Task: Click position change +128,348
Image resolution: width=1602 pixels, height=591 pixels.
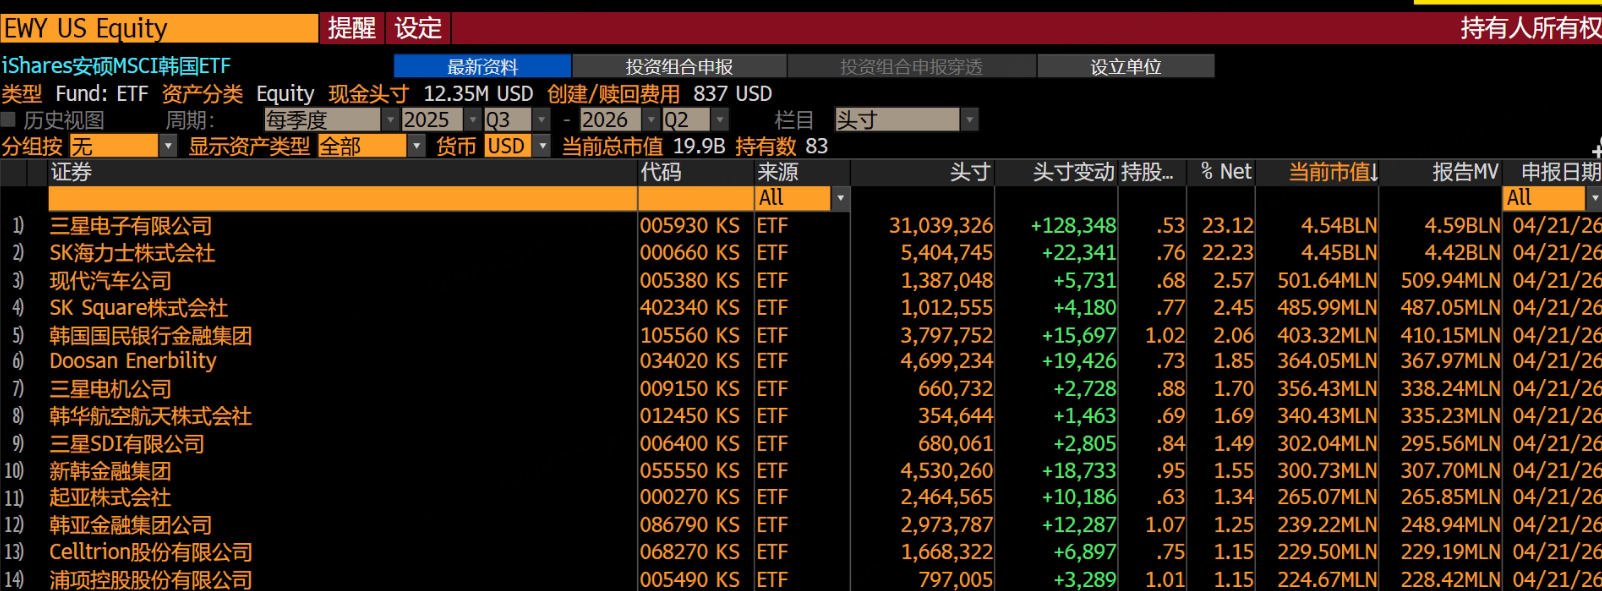Action: [x=1073, y=226]
